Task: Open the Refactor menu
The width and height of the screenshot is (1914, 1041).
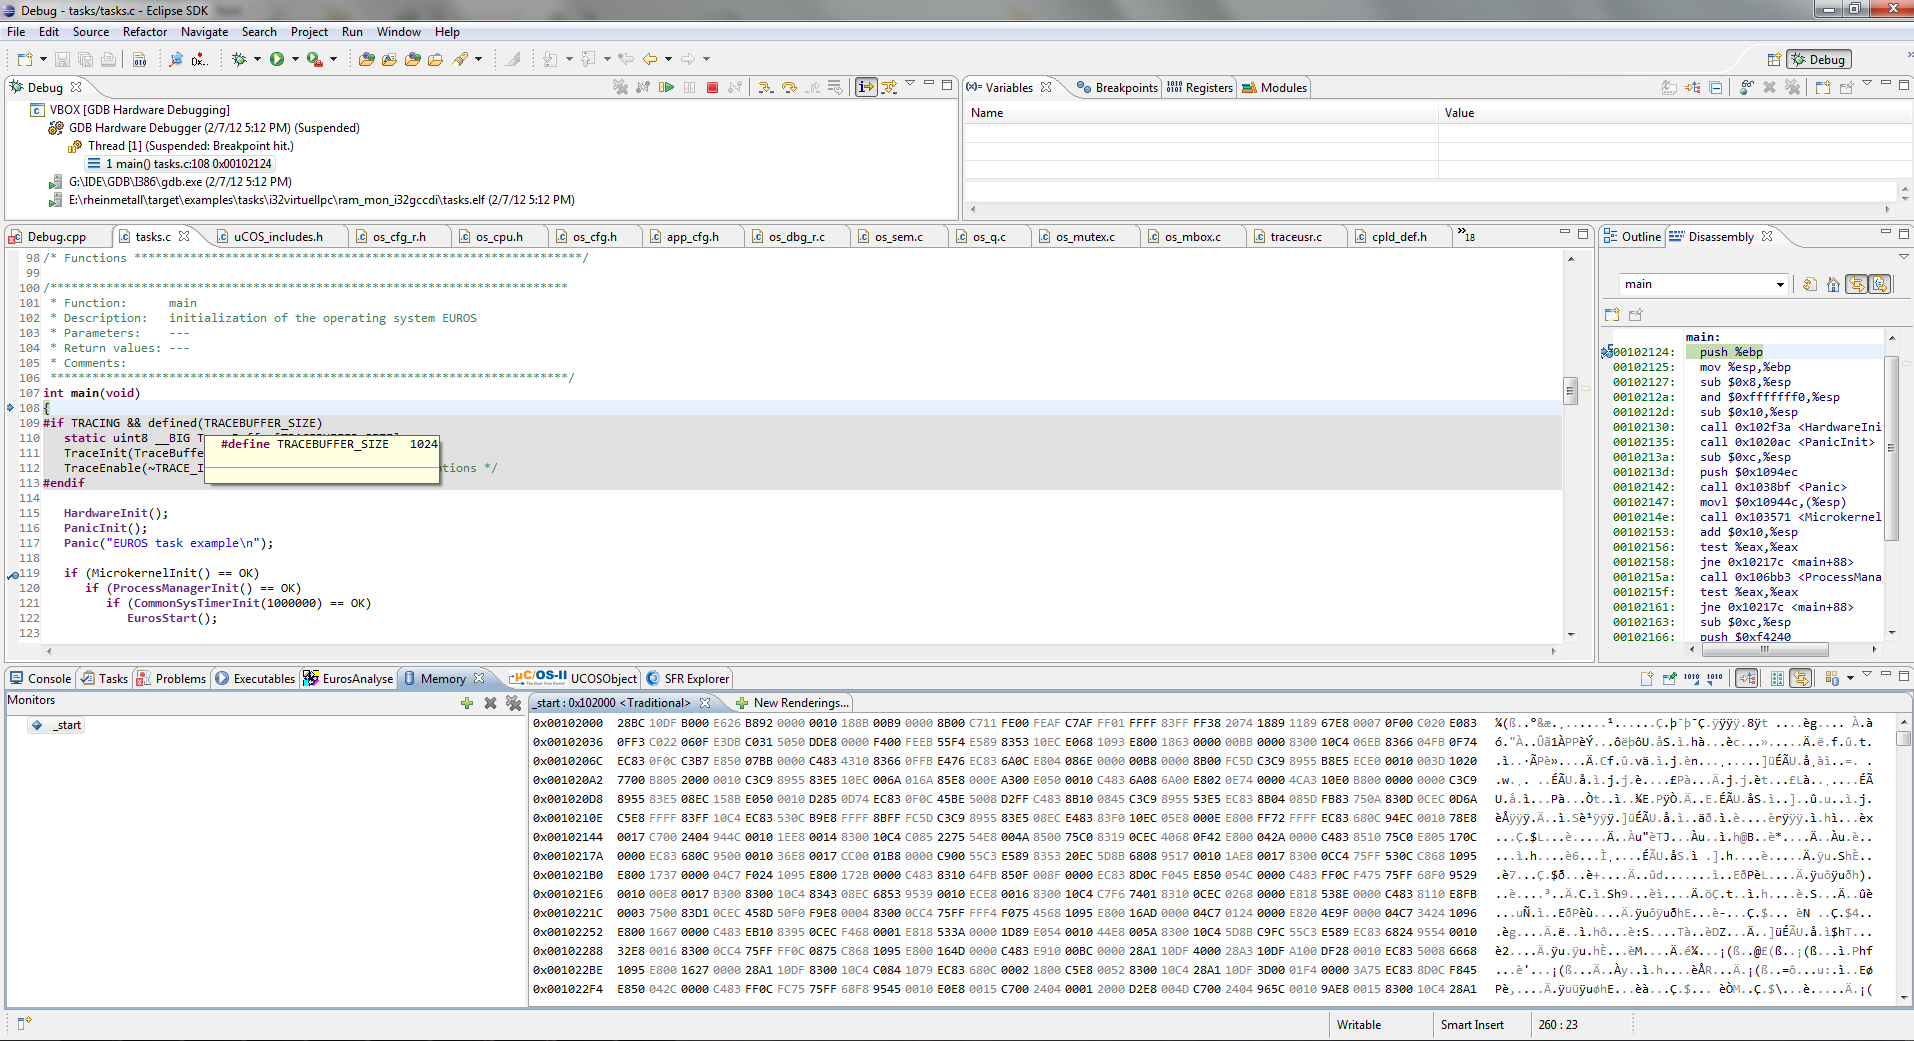Action: (x=145, y=32)
